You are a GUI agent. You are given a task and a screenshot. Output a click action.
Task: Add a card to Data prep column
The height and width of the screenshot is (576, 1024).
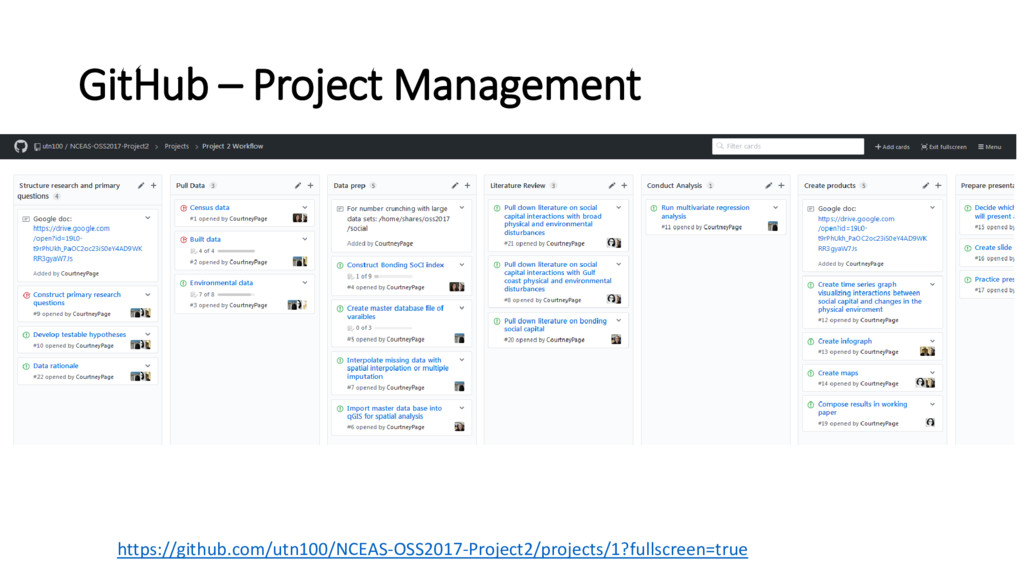point(468,185)
